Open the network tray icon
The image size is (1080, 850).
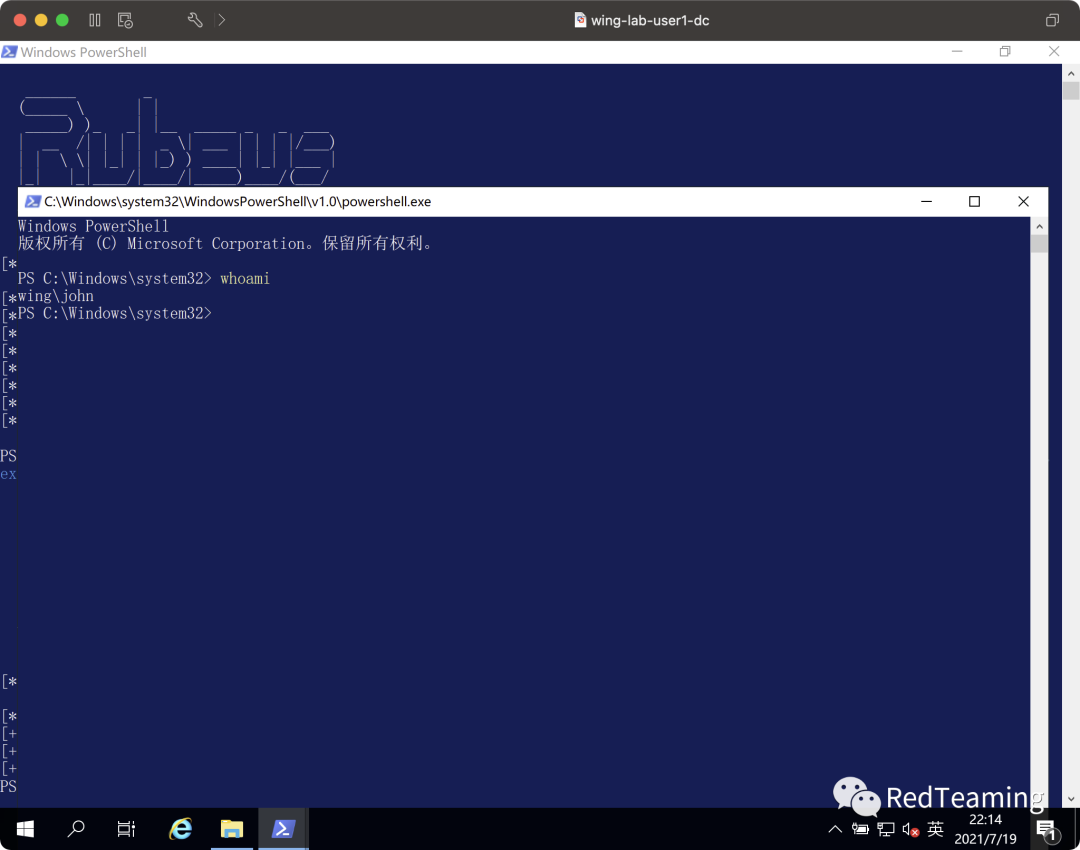(x=886, y=829)
